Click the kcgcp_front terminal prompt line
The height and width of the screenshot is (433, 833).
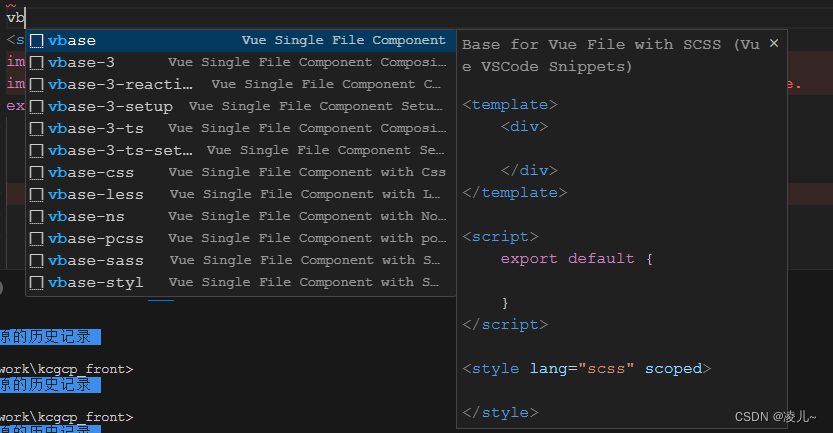coord(66,369)
